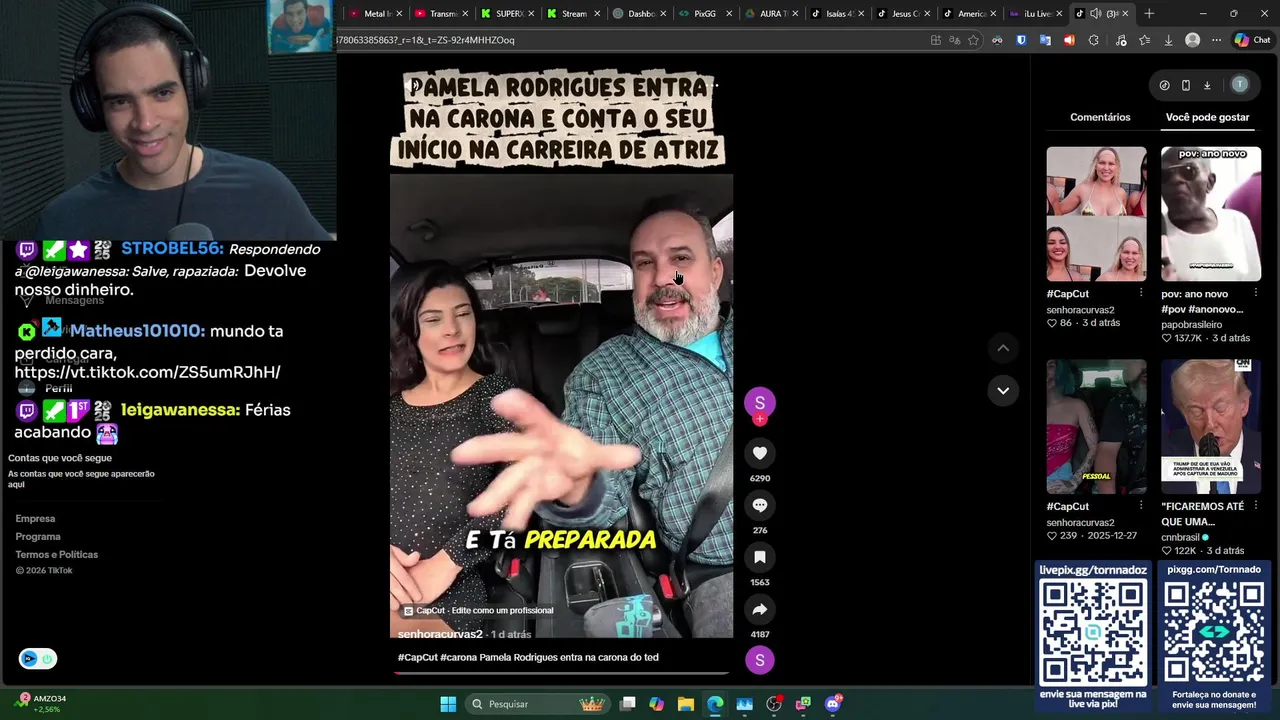This screenshot has width=1280, height=720.
Task: Share the video using arrow icon
Action: (x=760, y=609)
